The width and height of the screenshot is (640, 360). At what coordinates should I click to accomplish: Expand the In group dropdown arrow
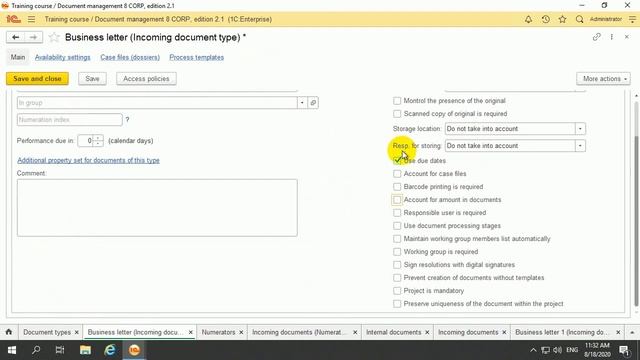click(302, 102)
